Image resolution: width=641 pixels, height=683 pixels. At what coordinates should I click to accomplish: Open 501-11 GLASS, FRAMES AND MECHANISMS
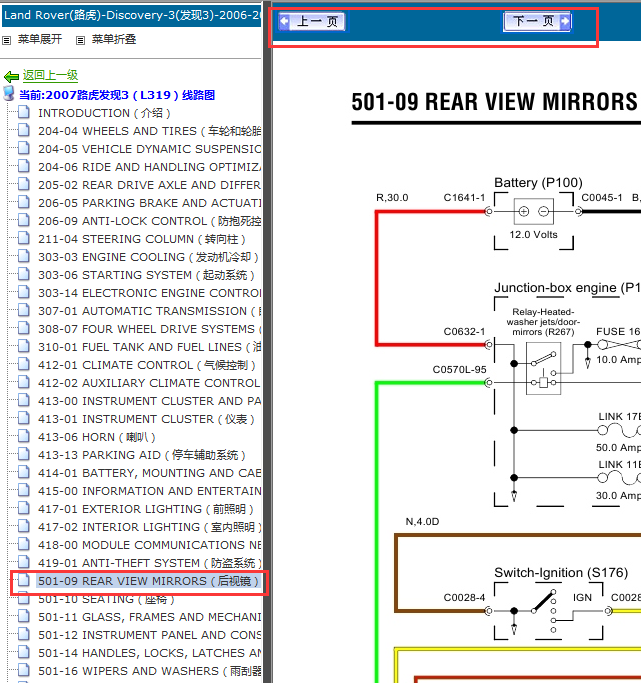(x=149, y=617)
